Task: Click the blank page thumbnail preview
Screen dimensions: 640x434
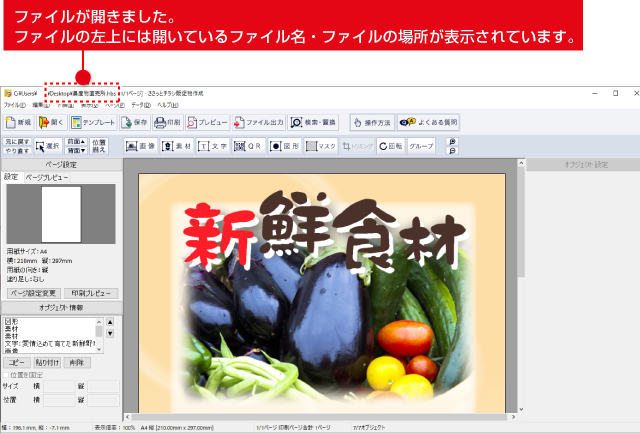Action: click(61, 214)
